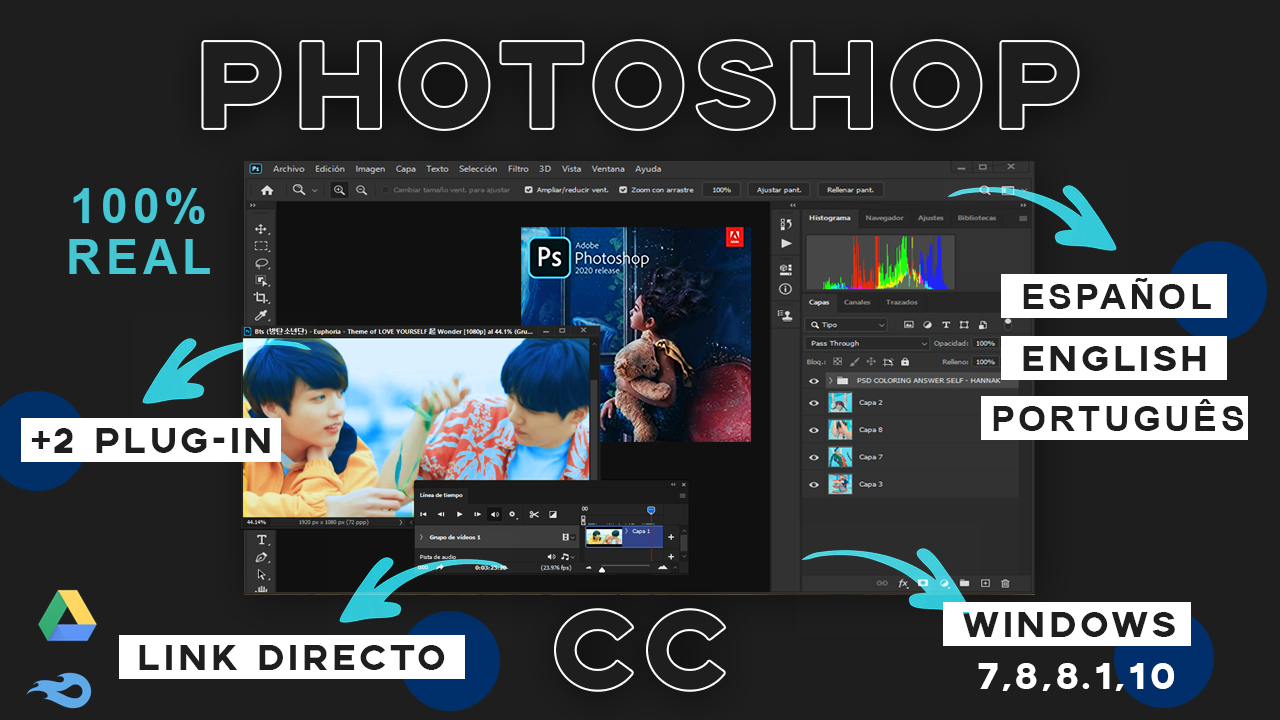Expand Grupo de vídeos 1 in the timeline
Image resolution: width=1280 pixels, height=720 pixels.
pyautogui.click(x=421, y=537)
